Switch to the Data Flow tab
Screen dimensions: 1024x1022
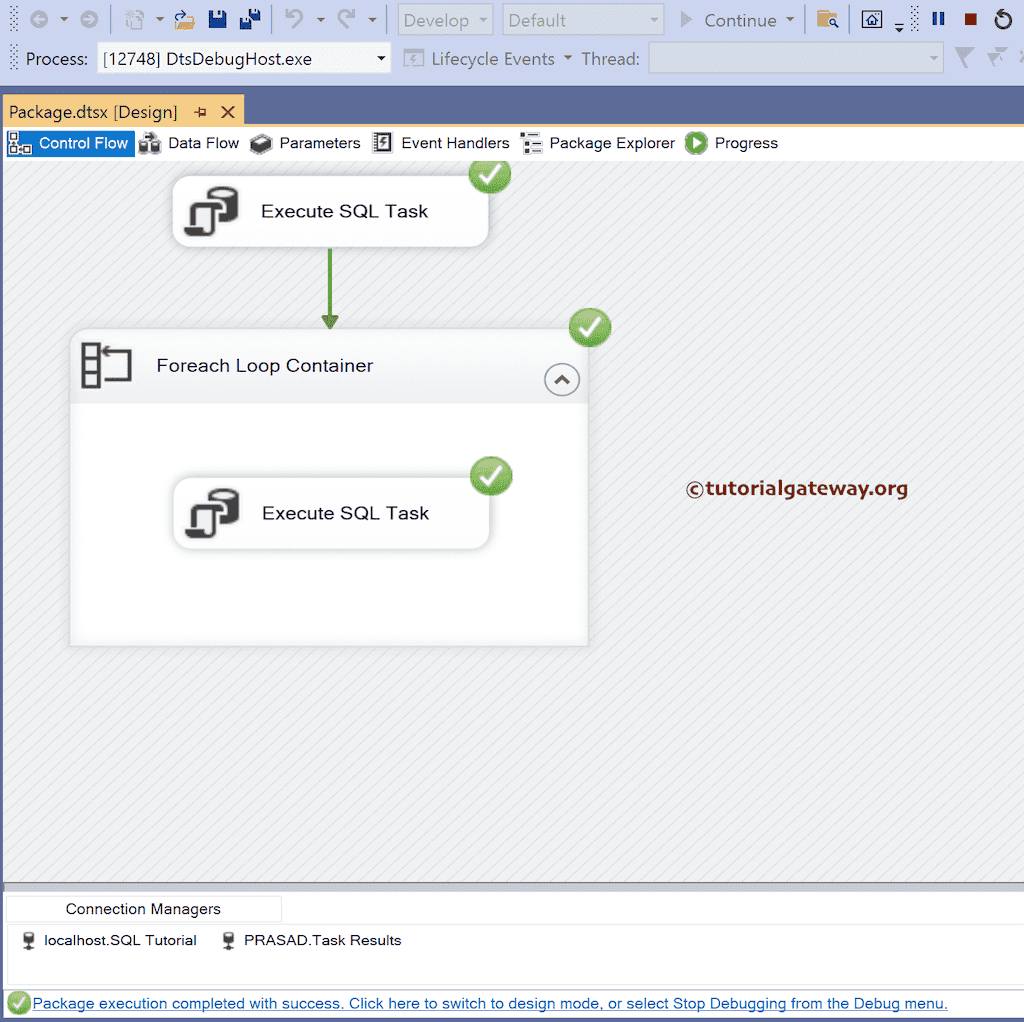[203, 143]
